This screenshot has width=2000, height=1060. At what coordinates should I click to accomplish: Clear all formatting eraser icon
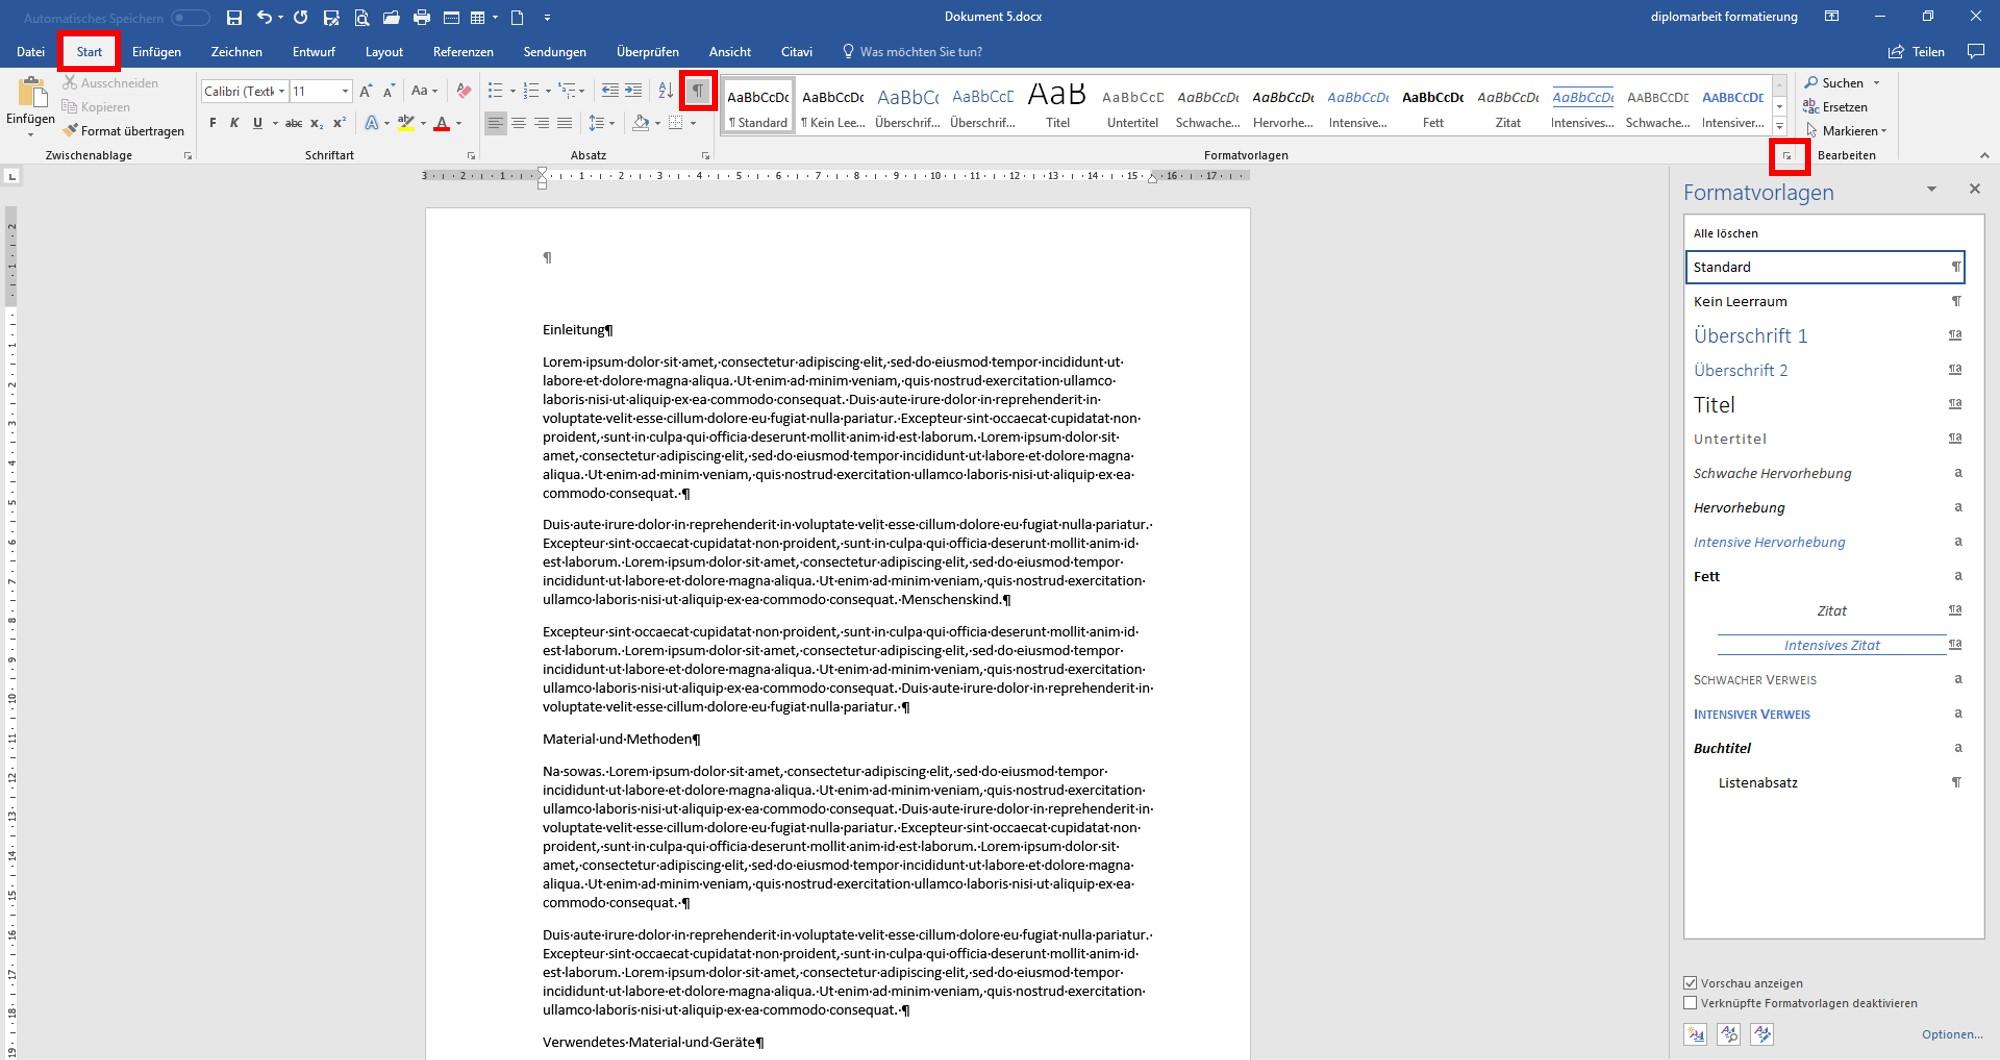click(x=463, y=91)
